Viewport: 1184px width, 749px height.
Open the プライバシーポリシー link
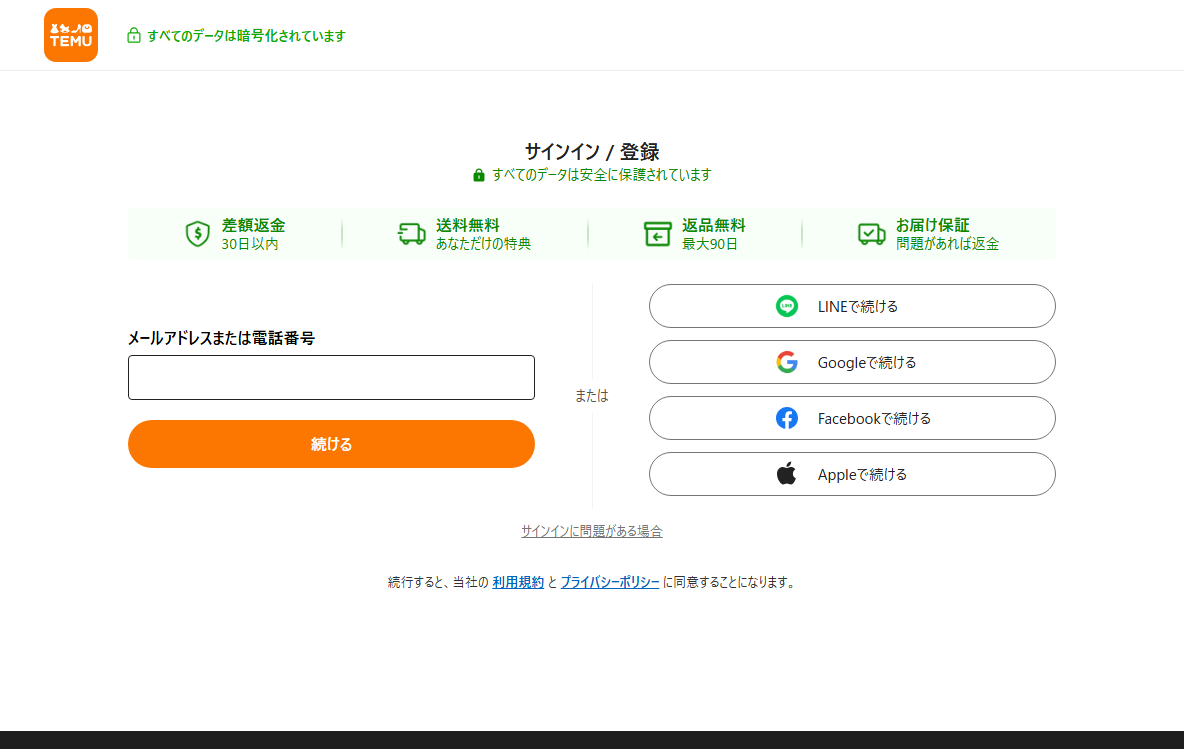tap(609, 582)
